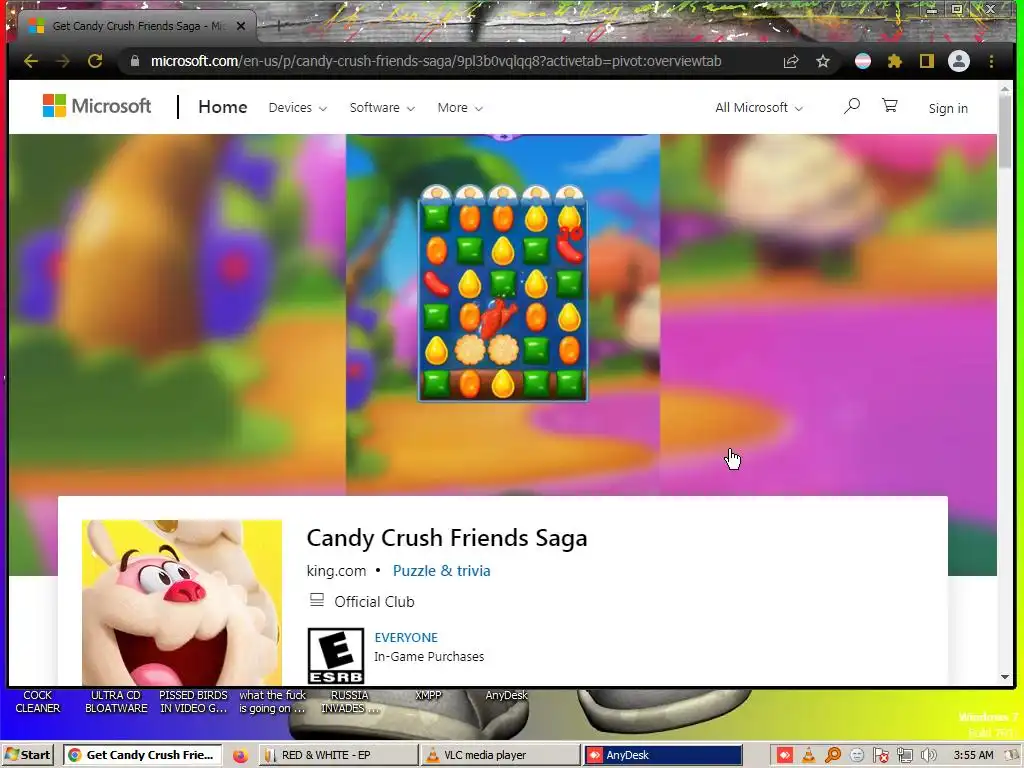Open the Microsoft site search
Image resolution: width=1024 pixels, height=768 pixels.
tap(852, 106)
